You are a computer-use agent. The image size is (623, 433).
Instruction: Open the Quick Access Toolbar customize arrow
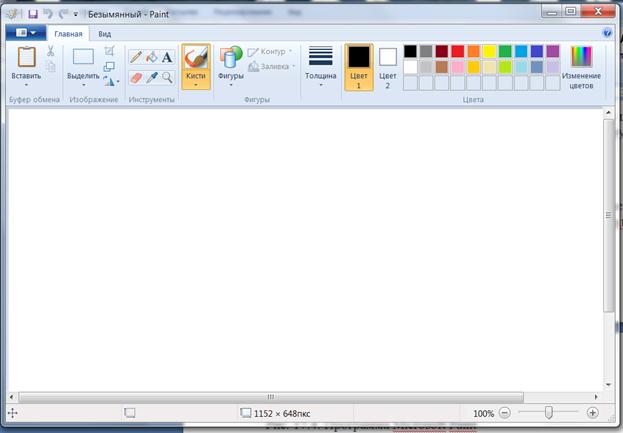click(75, 14)
